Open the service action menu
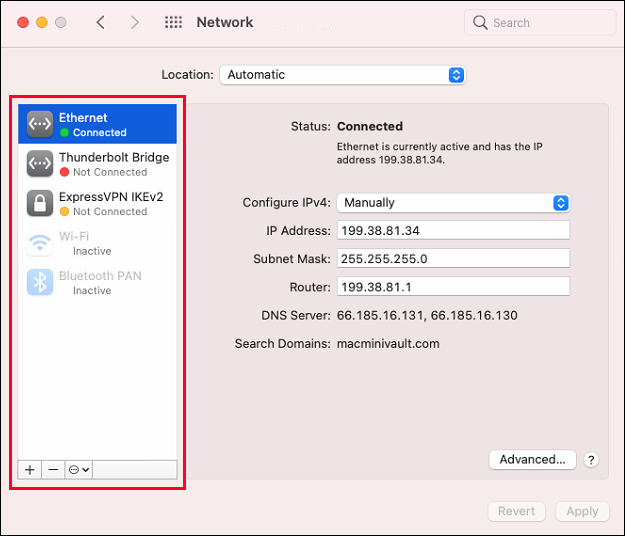This screenshot has width=625, height=536. click(x=79, y=470)
